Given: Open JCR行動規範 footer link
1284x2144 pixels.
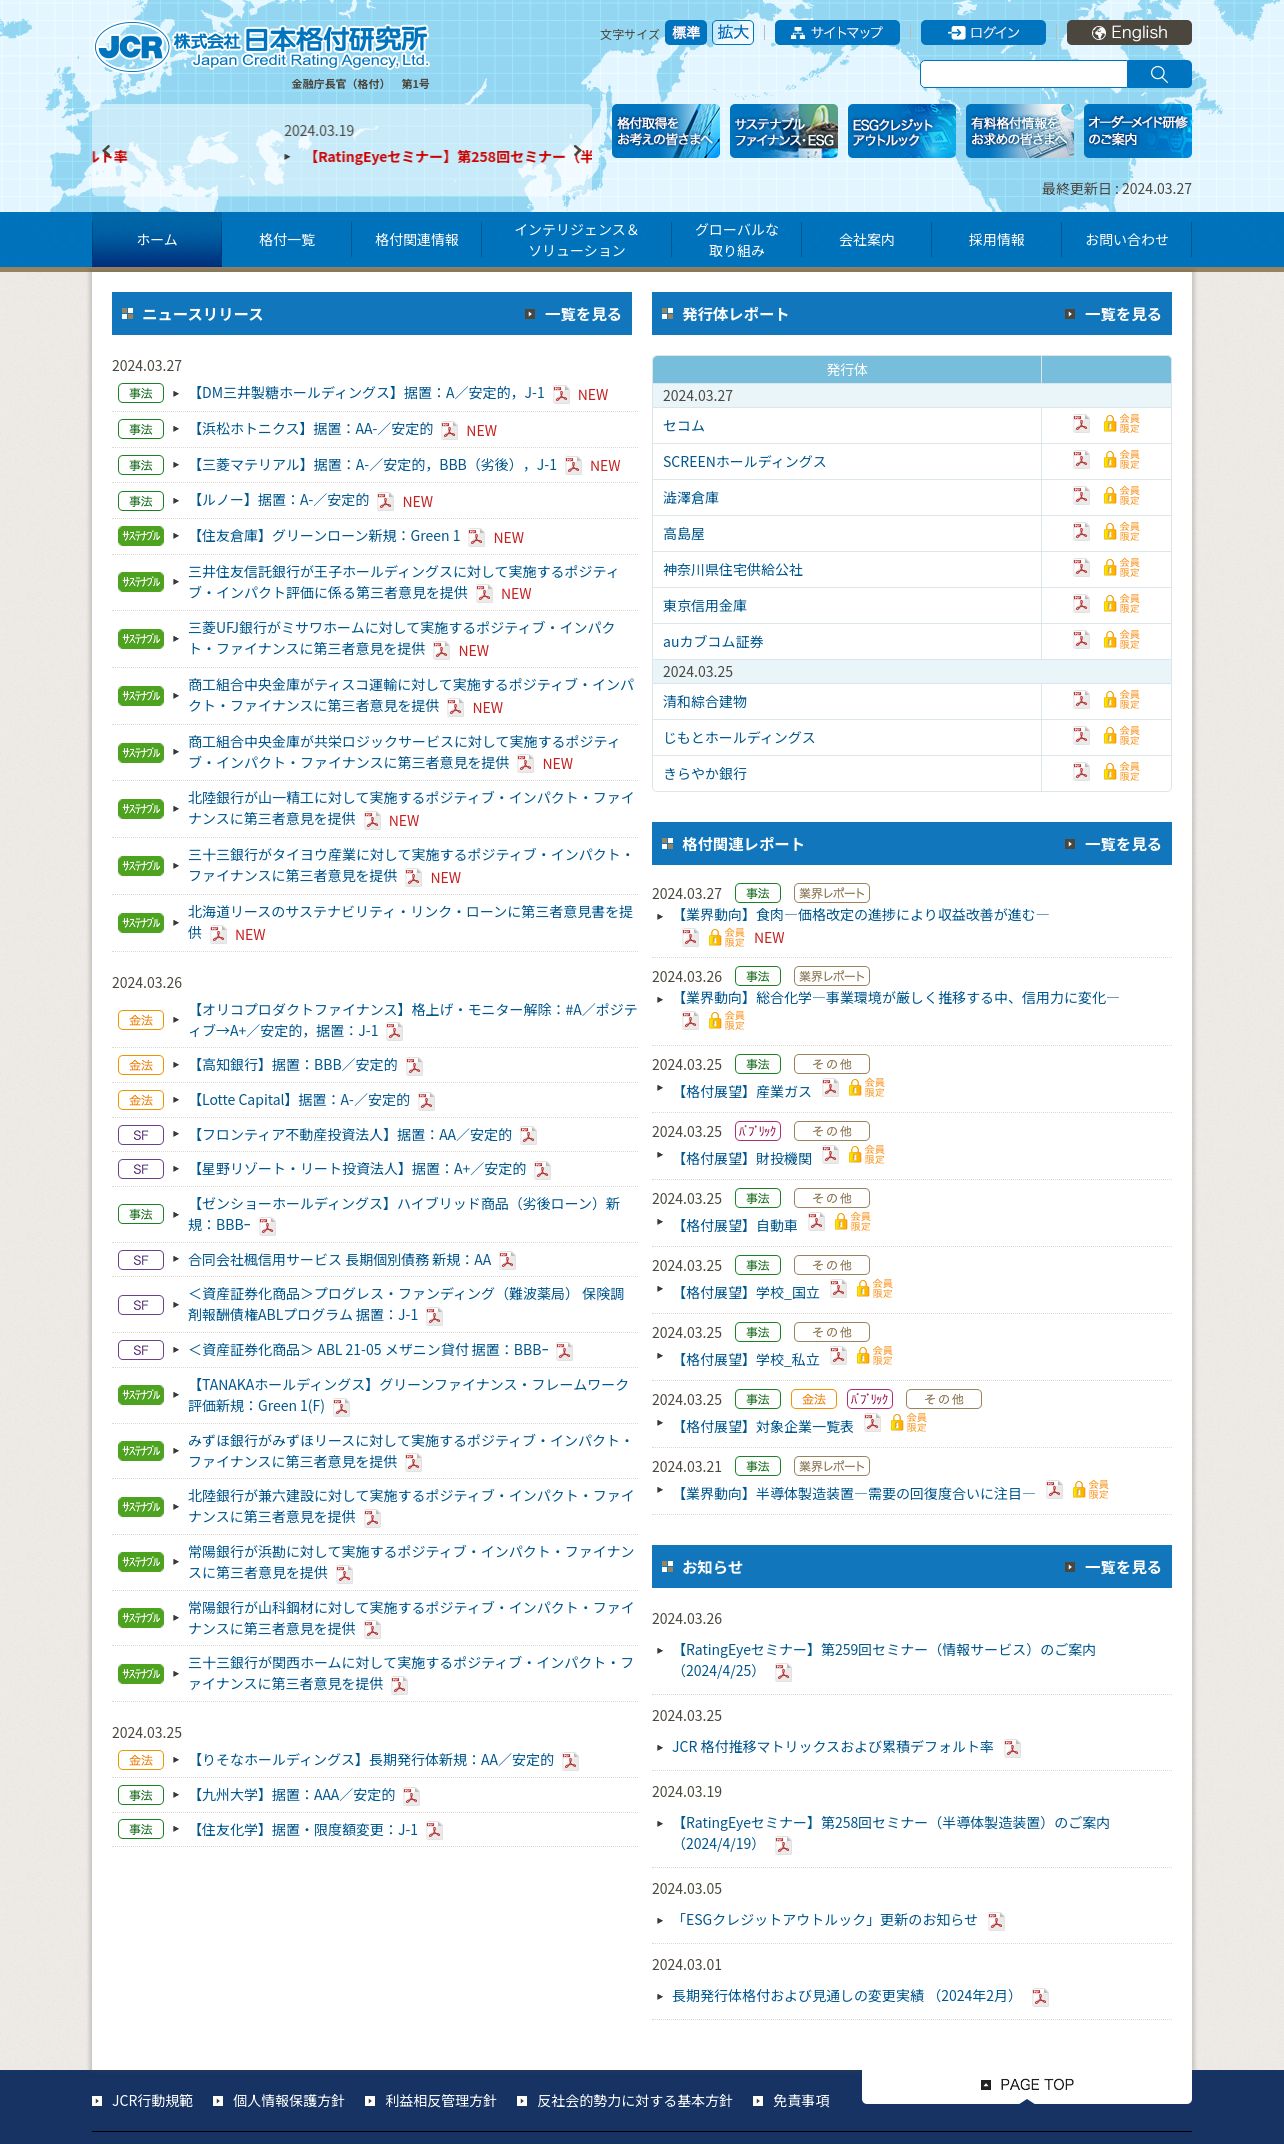Looking at the screenshot, I should point(152,2101).
